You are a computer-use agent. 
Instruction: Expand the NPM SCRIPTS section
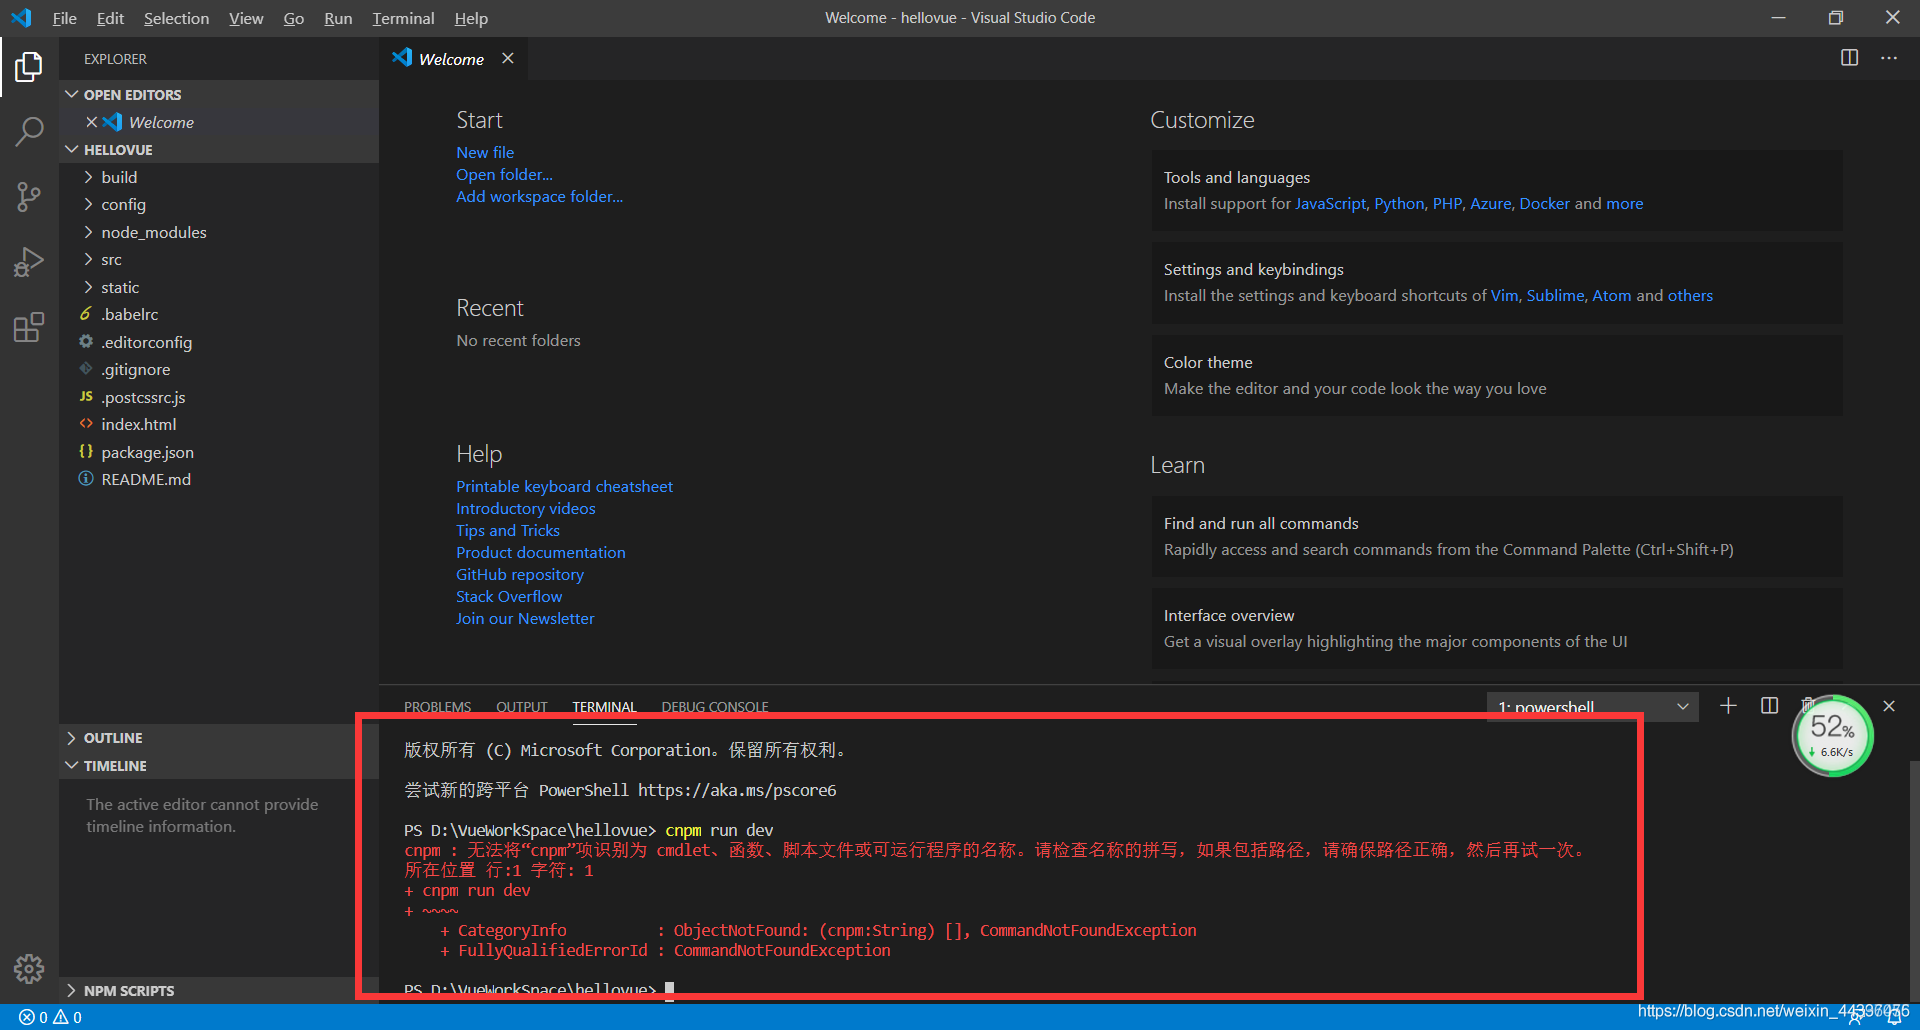[128, 991]
